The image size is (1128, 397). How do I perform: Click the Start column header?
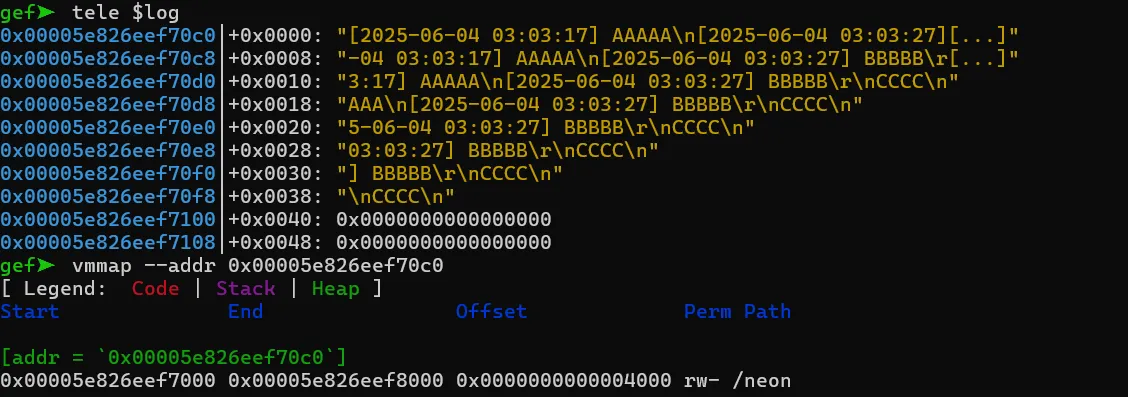[x=29, y=311]
